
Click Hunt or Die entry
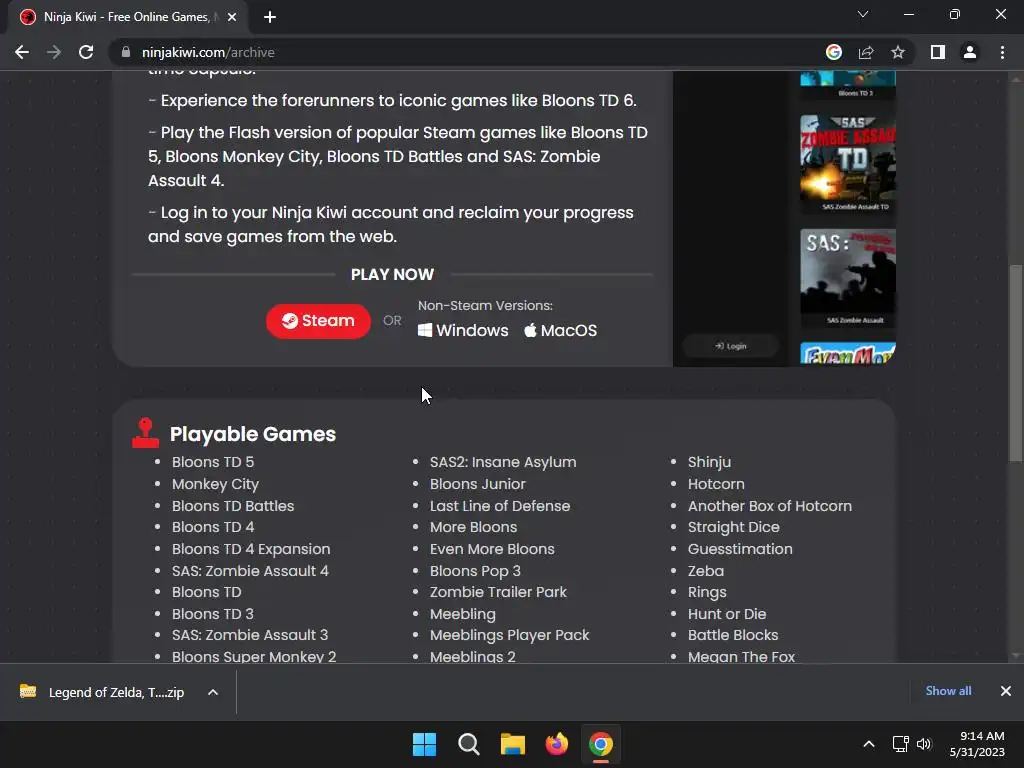coord(727,614)
